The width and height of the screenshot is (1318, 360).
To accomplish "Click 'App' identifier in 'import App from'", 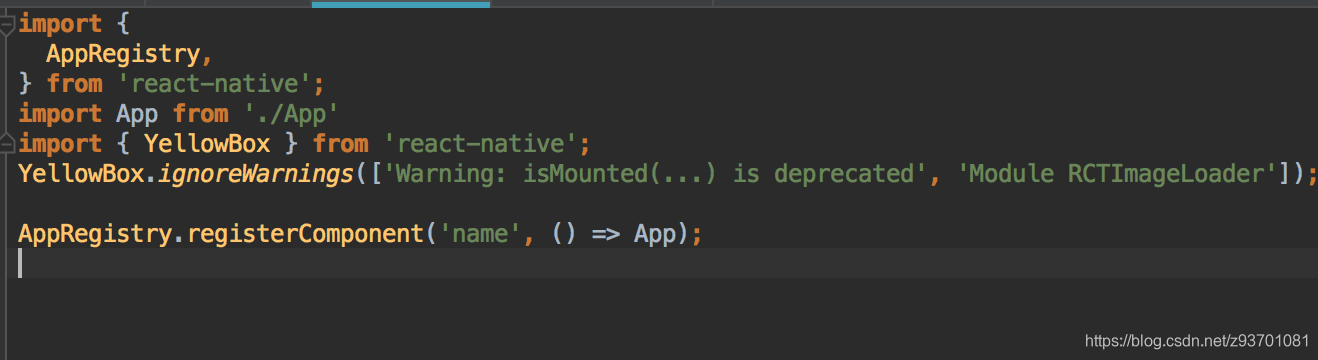I will (137, 113).
